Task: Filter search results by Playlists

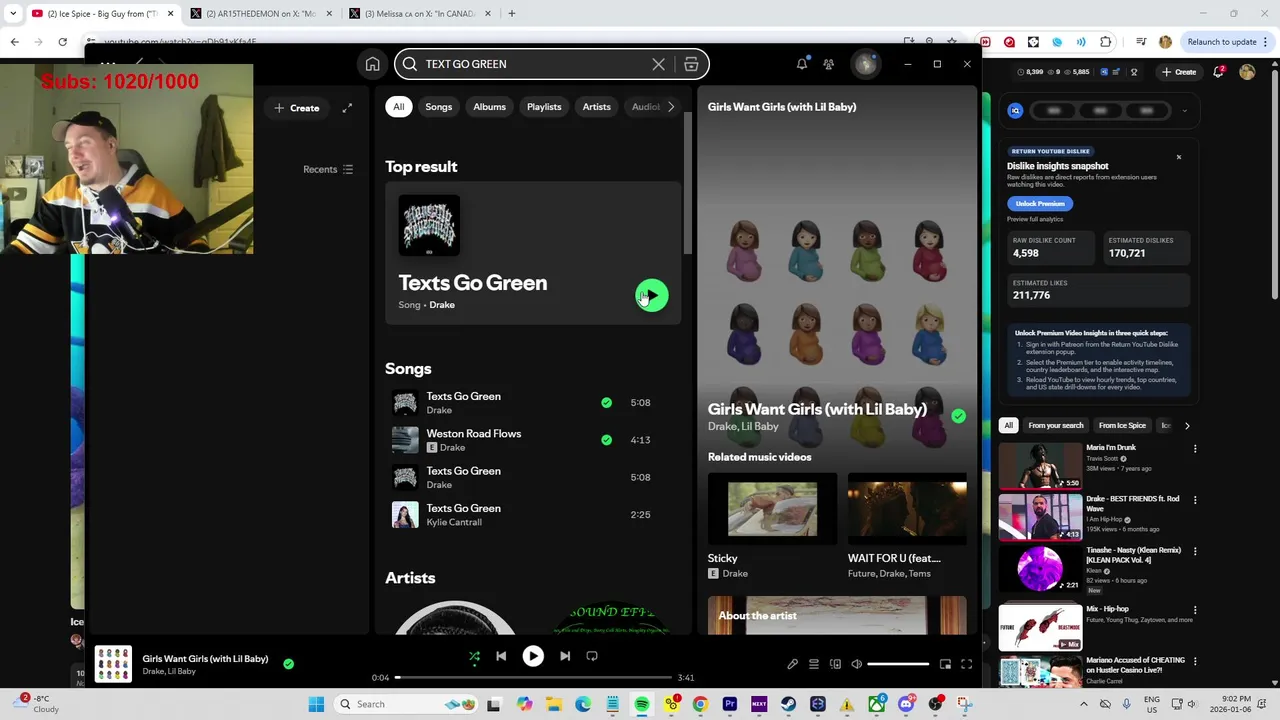Action: tap(544, 107)
